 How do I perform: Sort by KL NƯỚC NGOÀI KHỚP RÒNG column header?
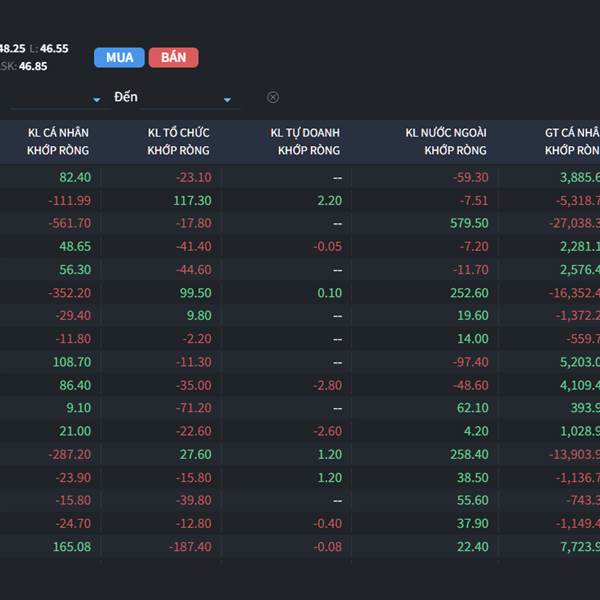tap(446, 142)
